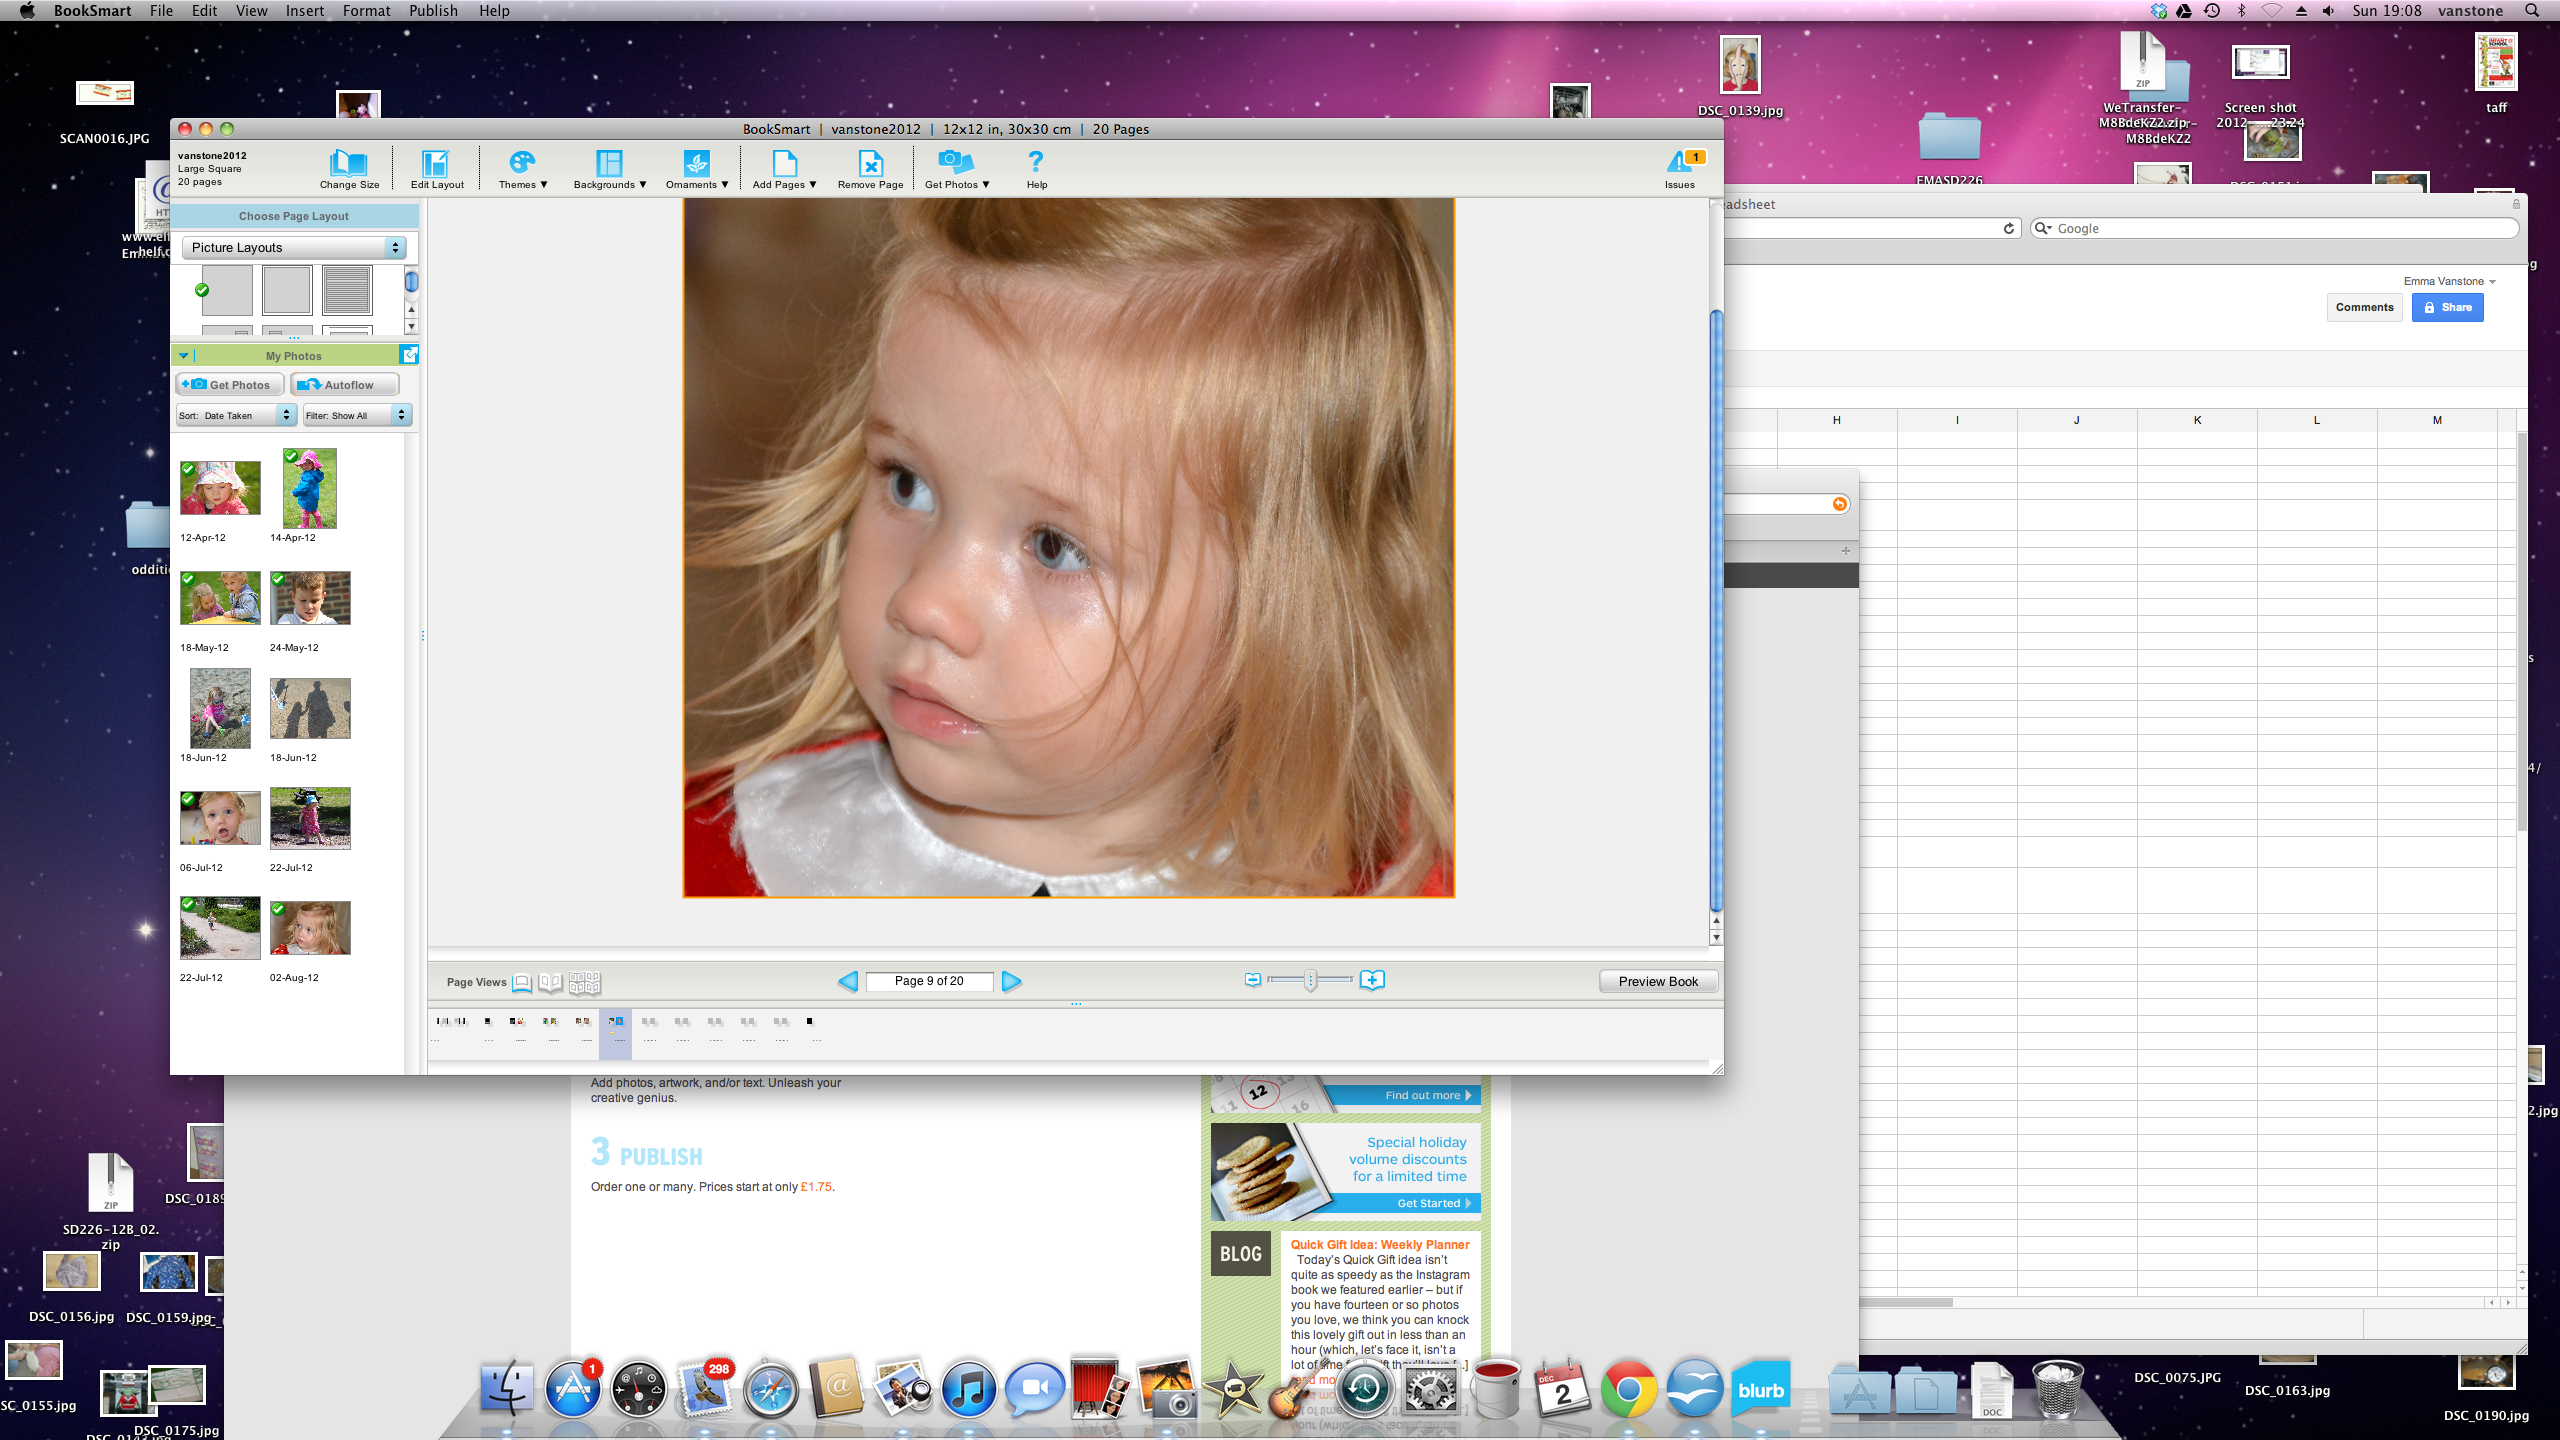Switch to multi-page thumbnail view
The height and width of the screenshot is (1440, 2560).
click(x=584, y=982)
